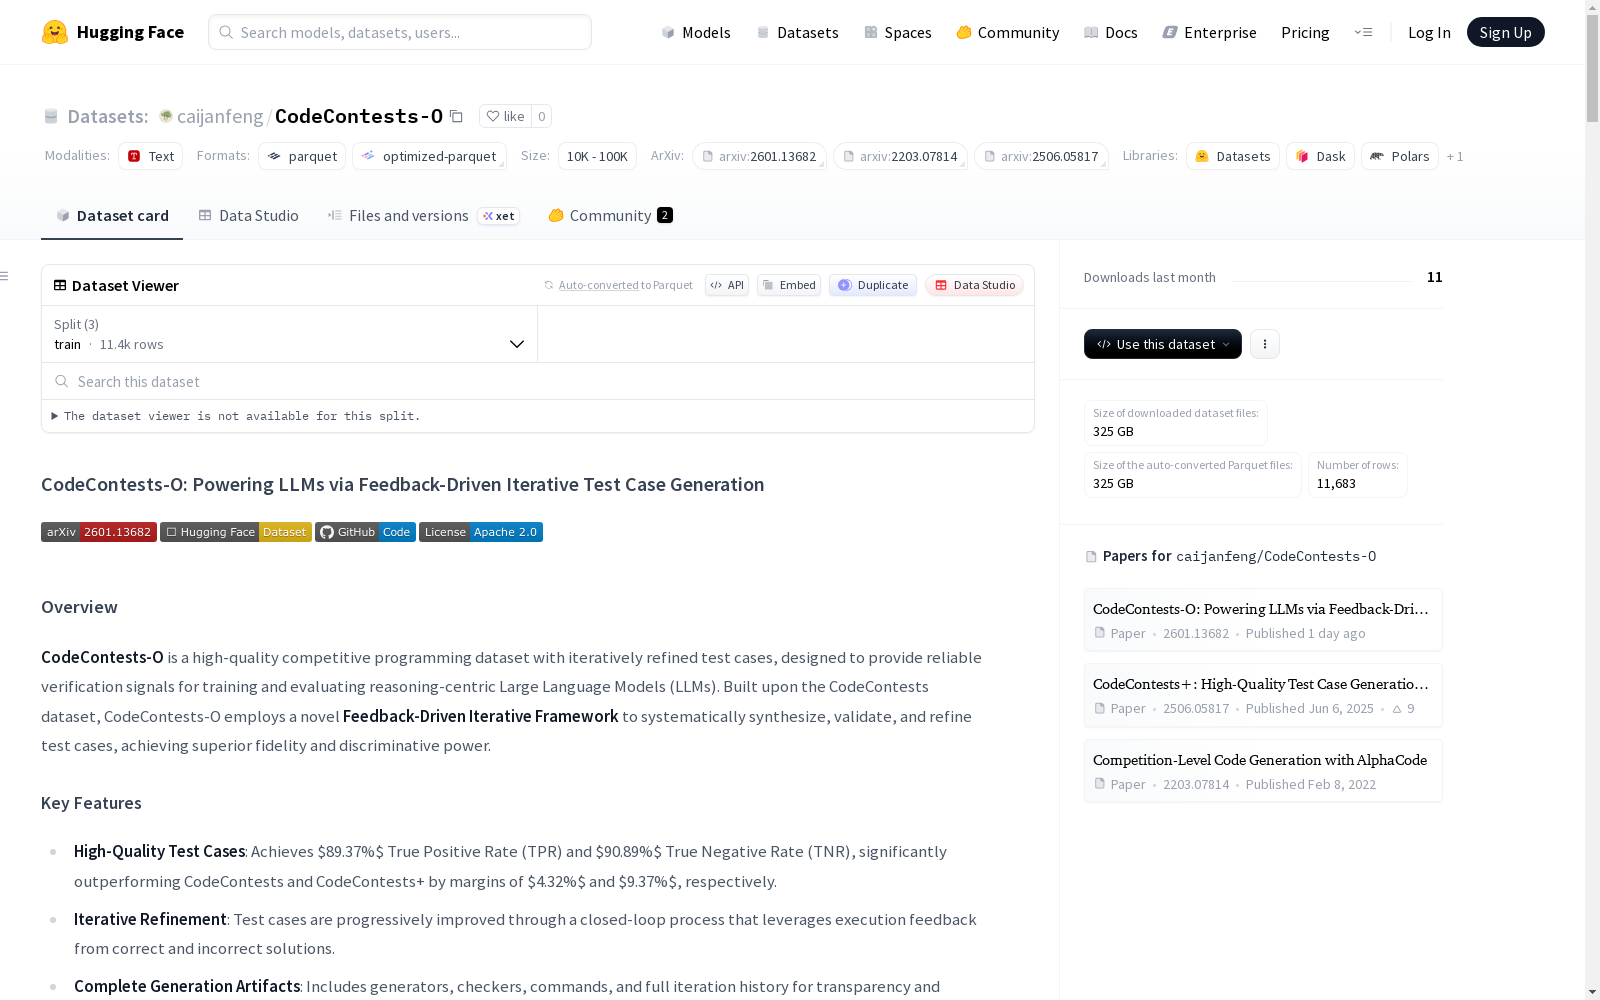Focus the Search this dataset field
This screenshot has width=1600, height=1000.
(538, 381)
